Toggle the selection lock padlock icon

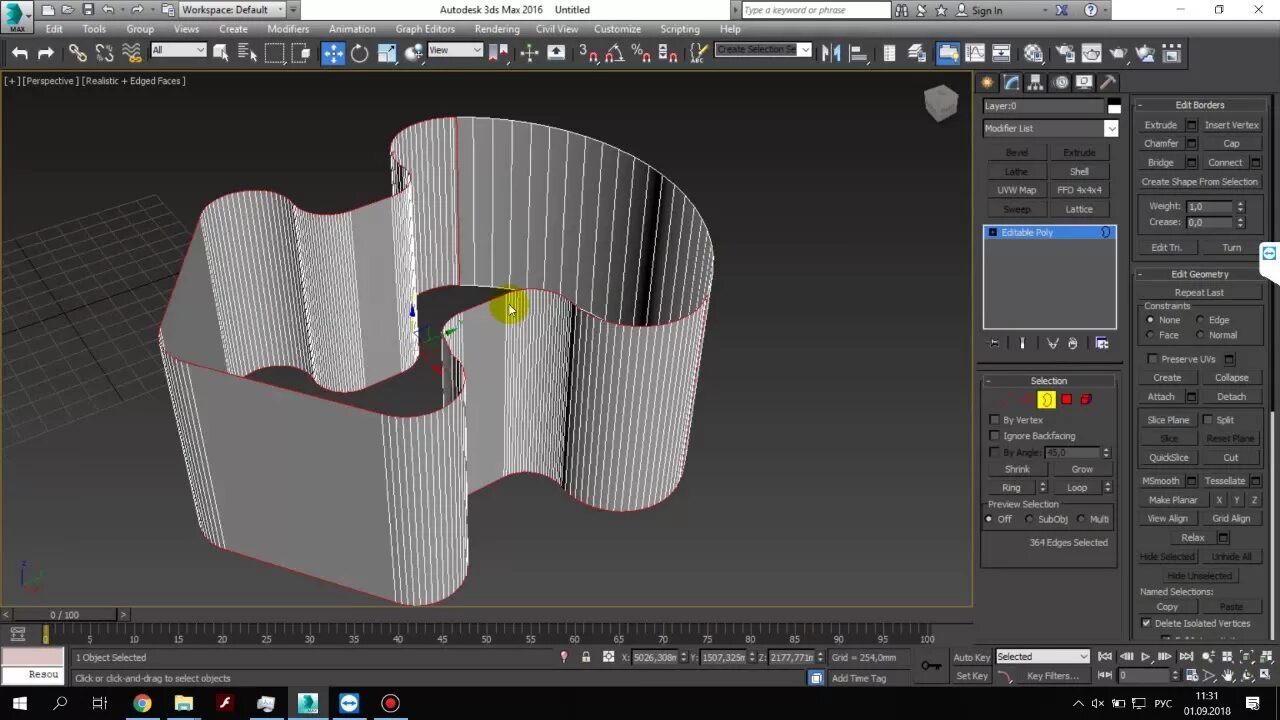pyautogui.click(x=585, y=657)
